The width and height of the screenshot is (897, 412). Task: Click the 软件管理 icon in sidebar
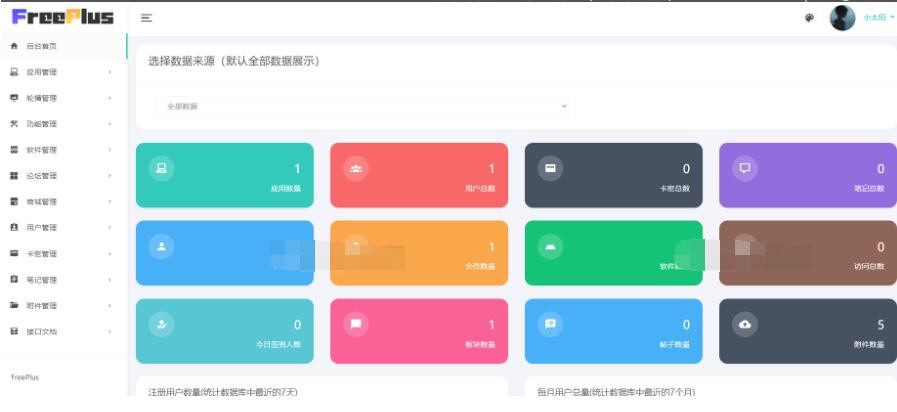click(14, 150)
